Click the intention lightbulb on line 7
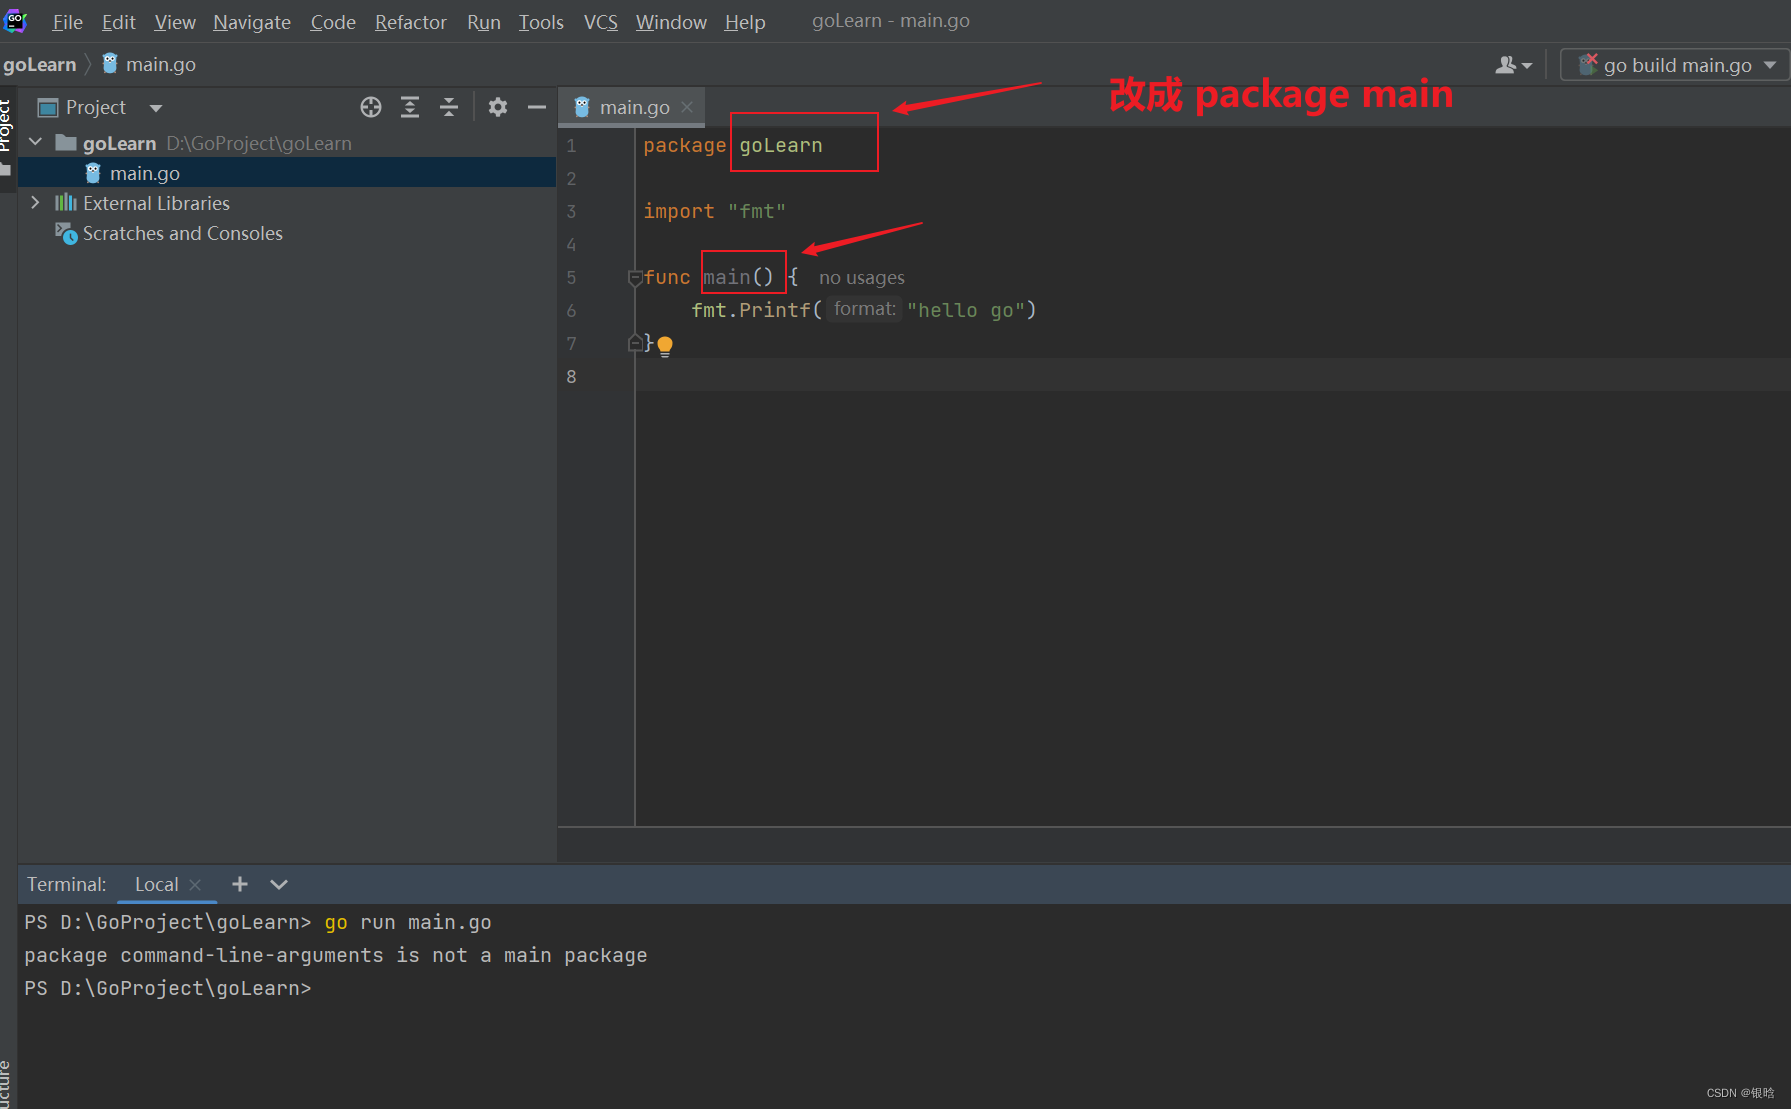The height and width of the screenshot is (1109, 1791). pyautogui.click(x=665, y=344)
